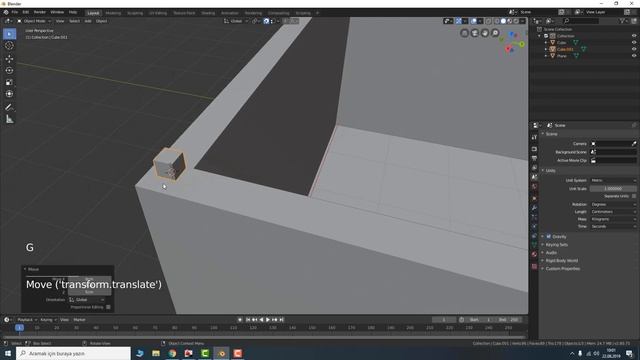Open the Length Centimeters dropdown
Viewport: 640px width, 360px height.
613,212
